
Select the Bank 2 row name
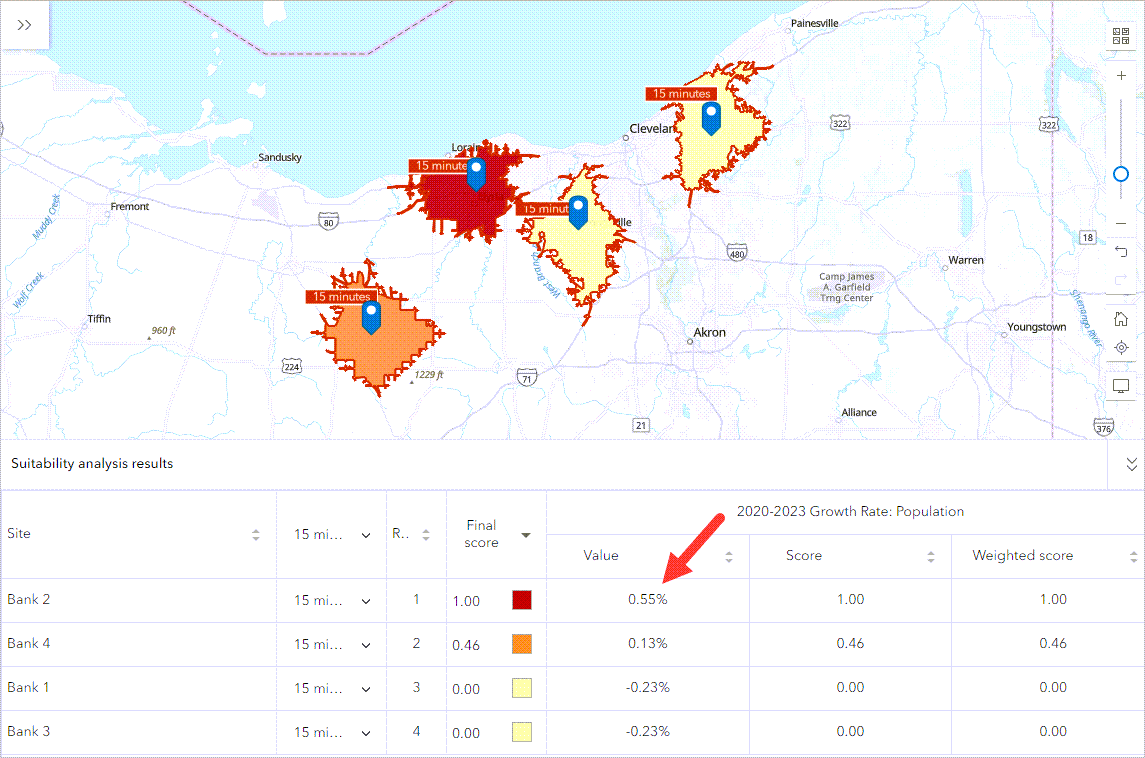coord(28,600)
